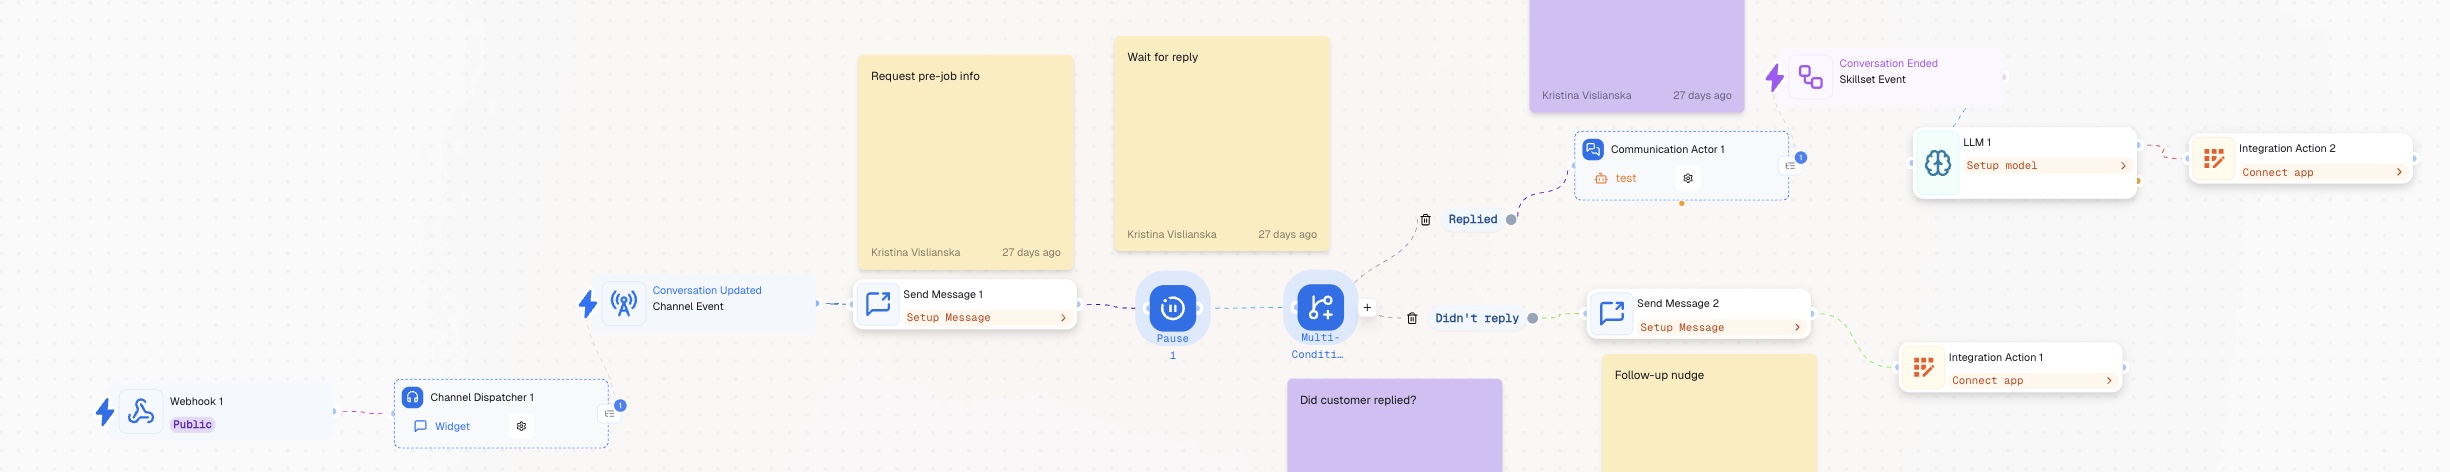2450x472 pixels.
Task: Click the Send Message 1 title
Action: click(943, 294)
